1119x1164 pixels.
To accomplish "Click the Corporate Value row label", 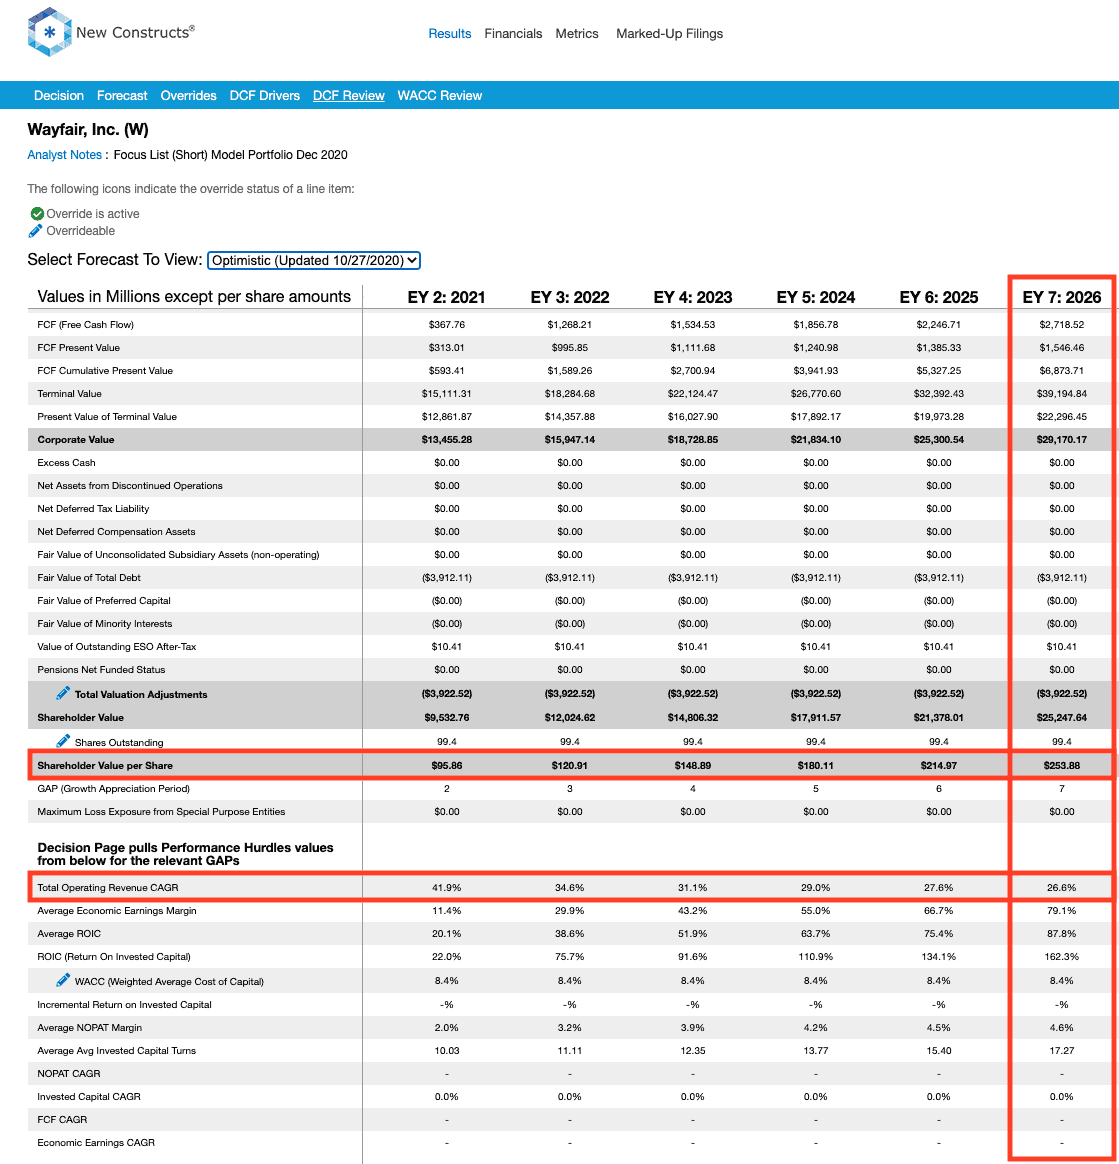I will point(76,439).
